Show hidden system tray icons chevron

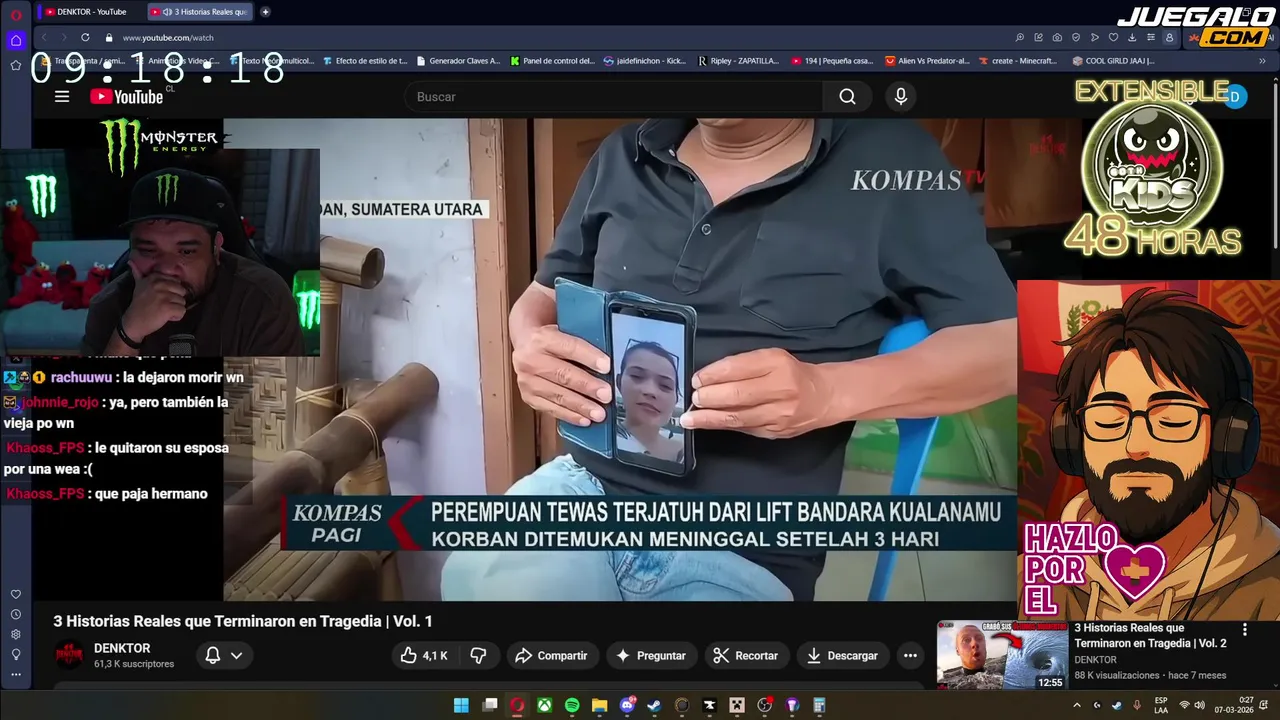(1077, 705)
